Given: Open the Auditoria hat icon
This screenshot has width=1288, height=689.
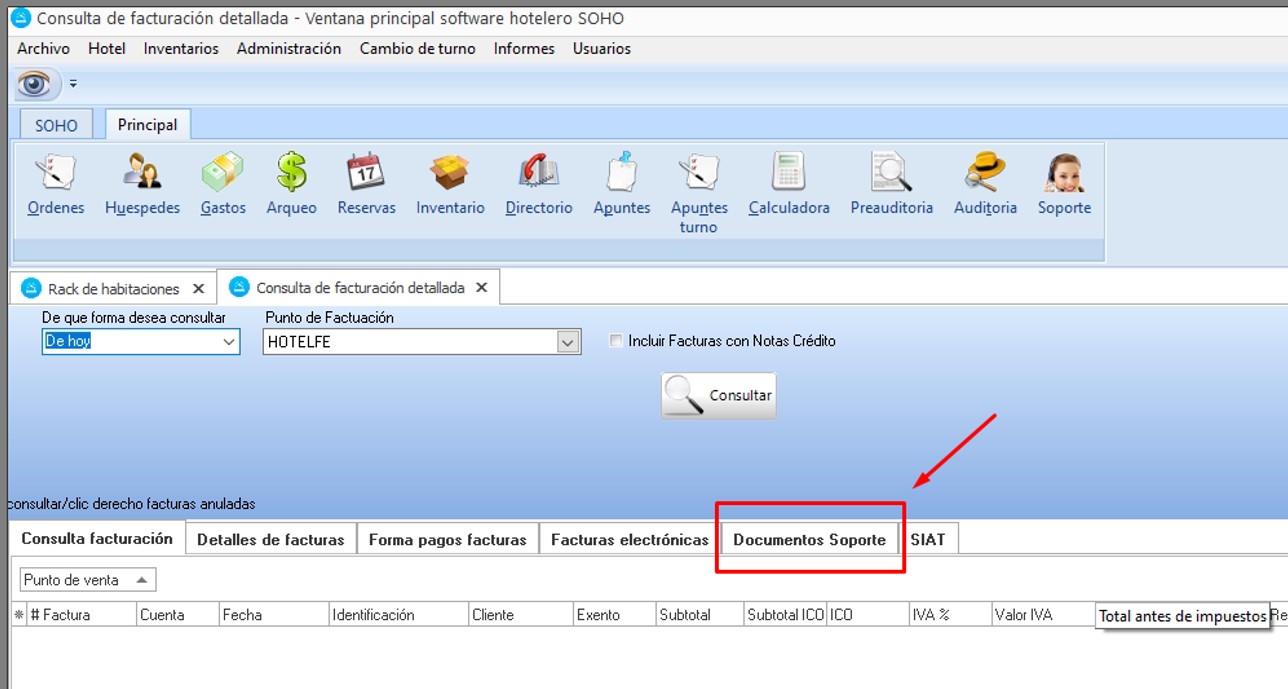Looking at the screenshot, I should tap(984, 173).
